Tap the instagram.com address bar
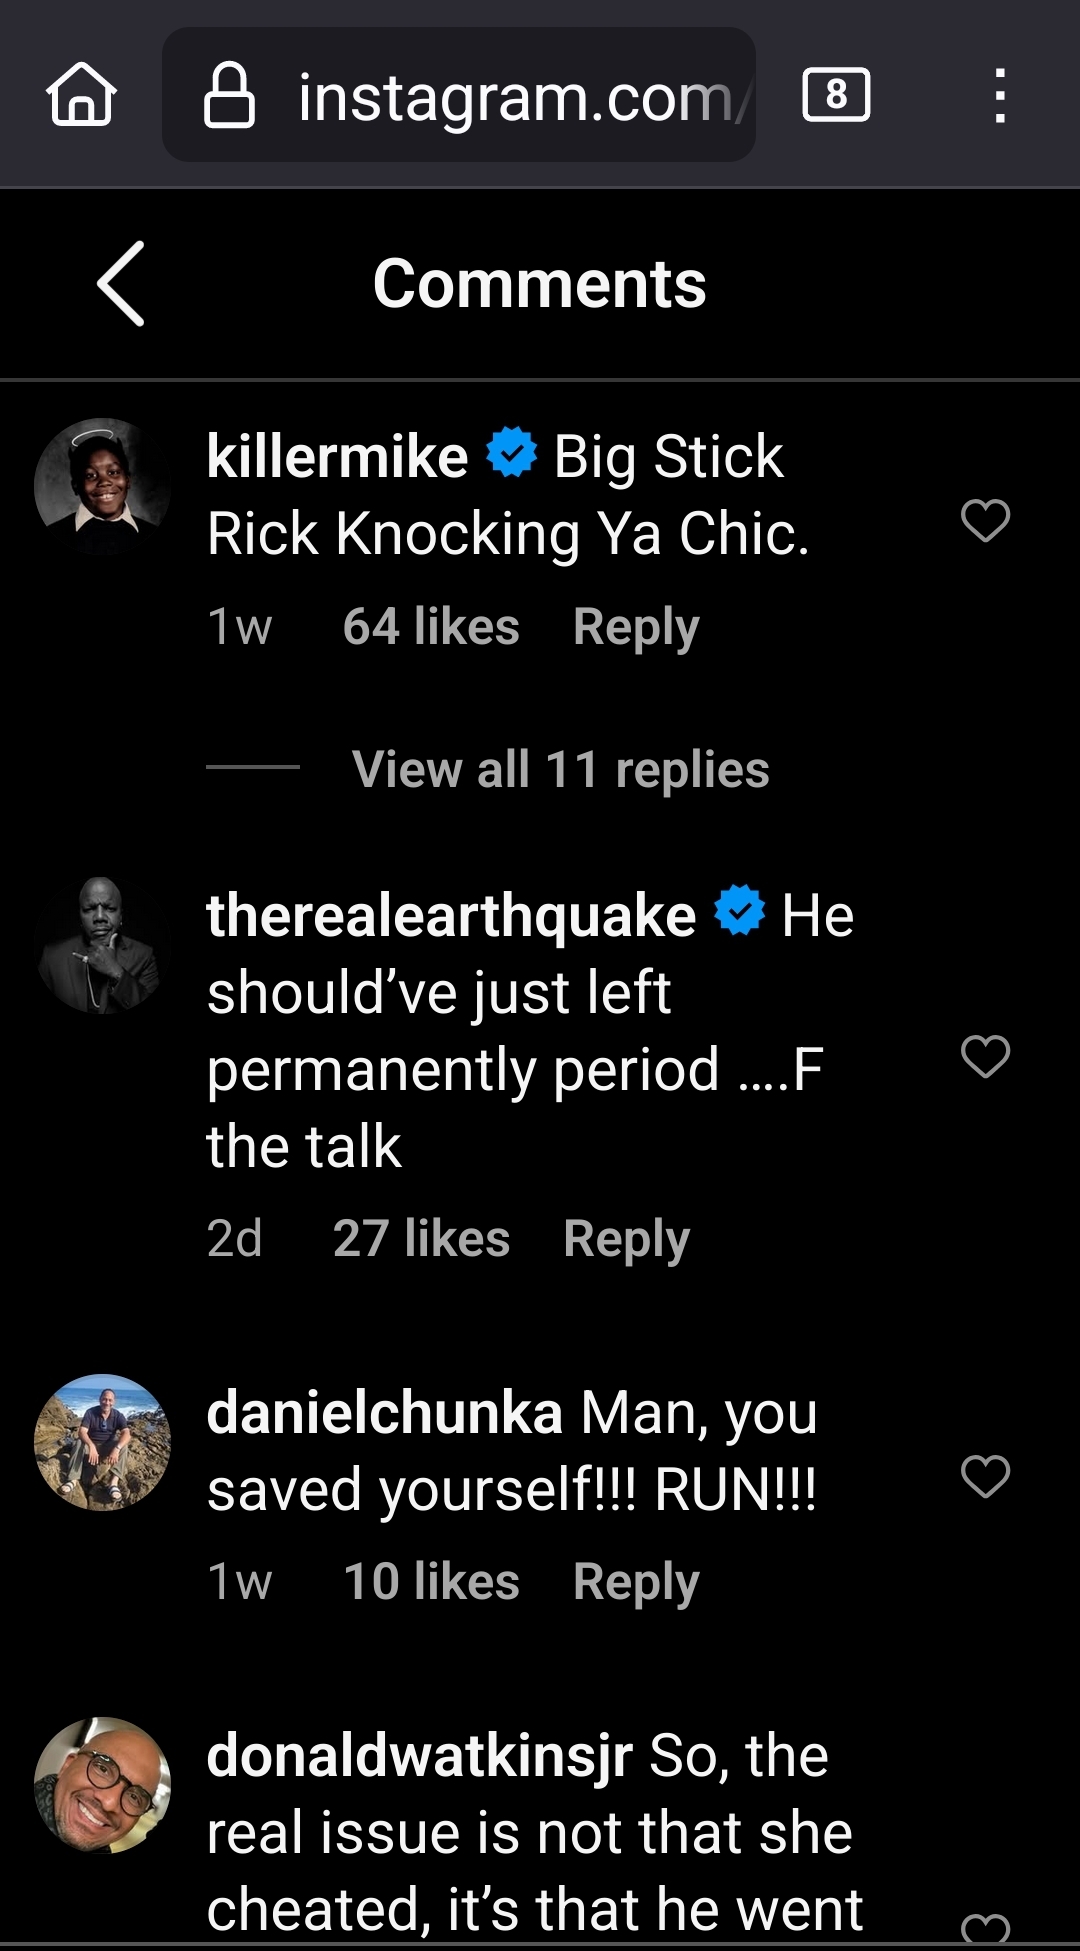The image size is (1080, 1951). click(515, 97)
